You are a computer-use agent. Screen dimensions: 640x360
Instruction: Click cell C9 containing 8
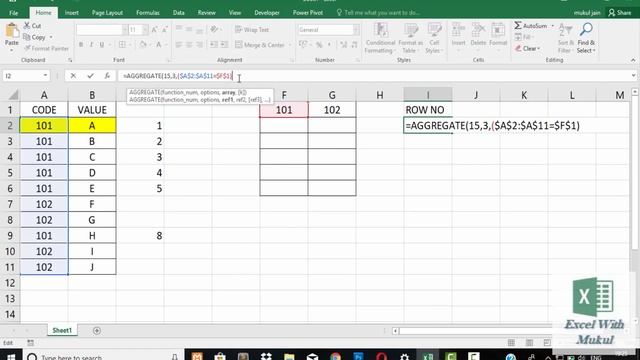point(140,236)
